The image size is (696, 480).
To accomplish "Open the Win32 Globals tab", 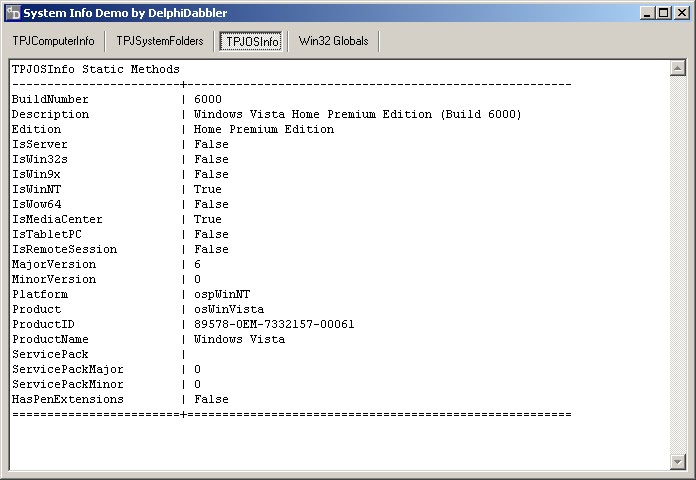I will tap(333, 41).
